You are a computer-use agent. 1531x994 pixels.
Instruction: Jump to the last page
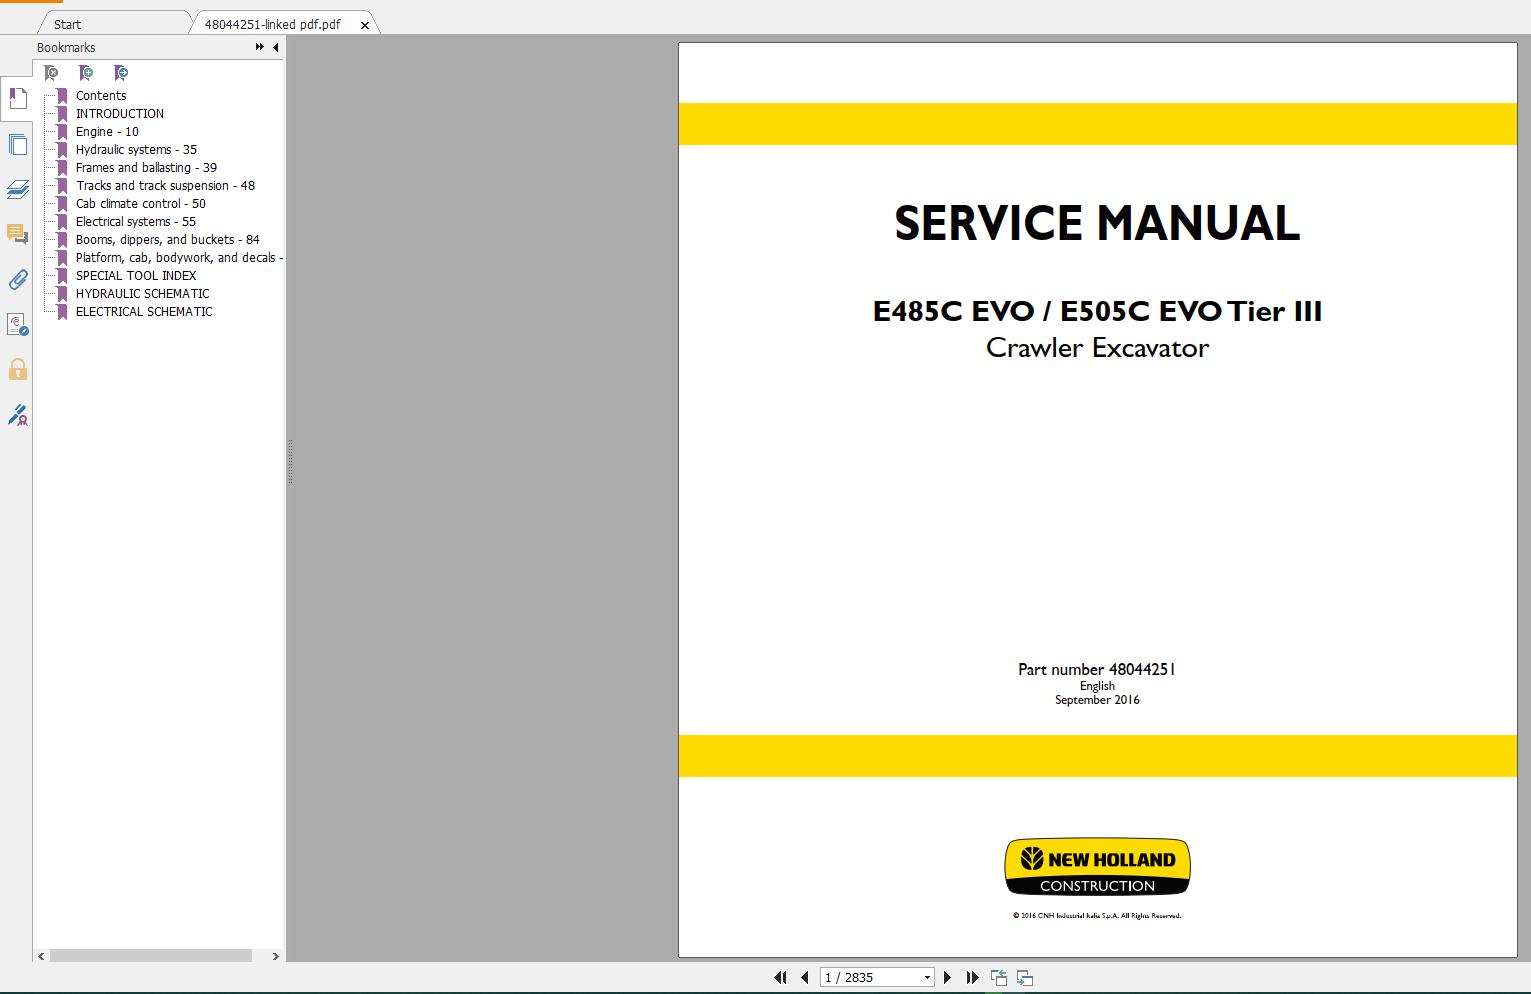coord(972,977)
